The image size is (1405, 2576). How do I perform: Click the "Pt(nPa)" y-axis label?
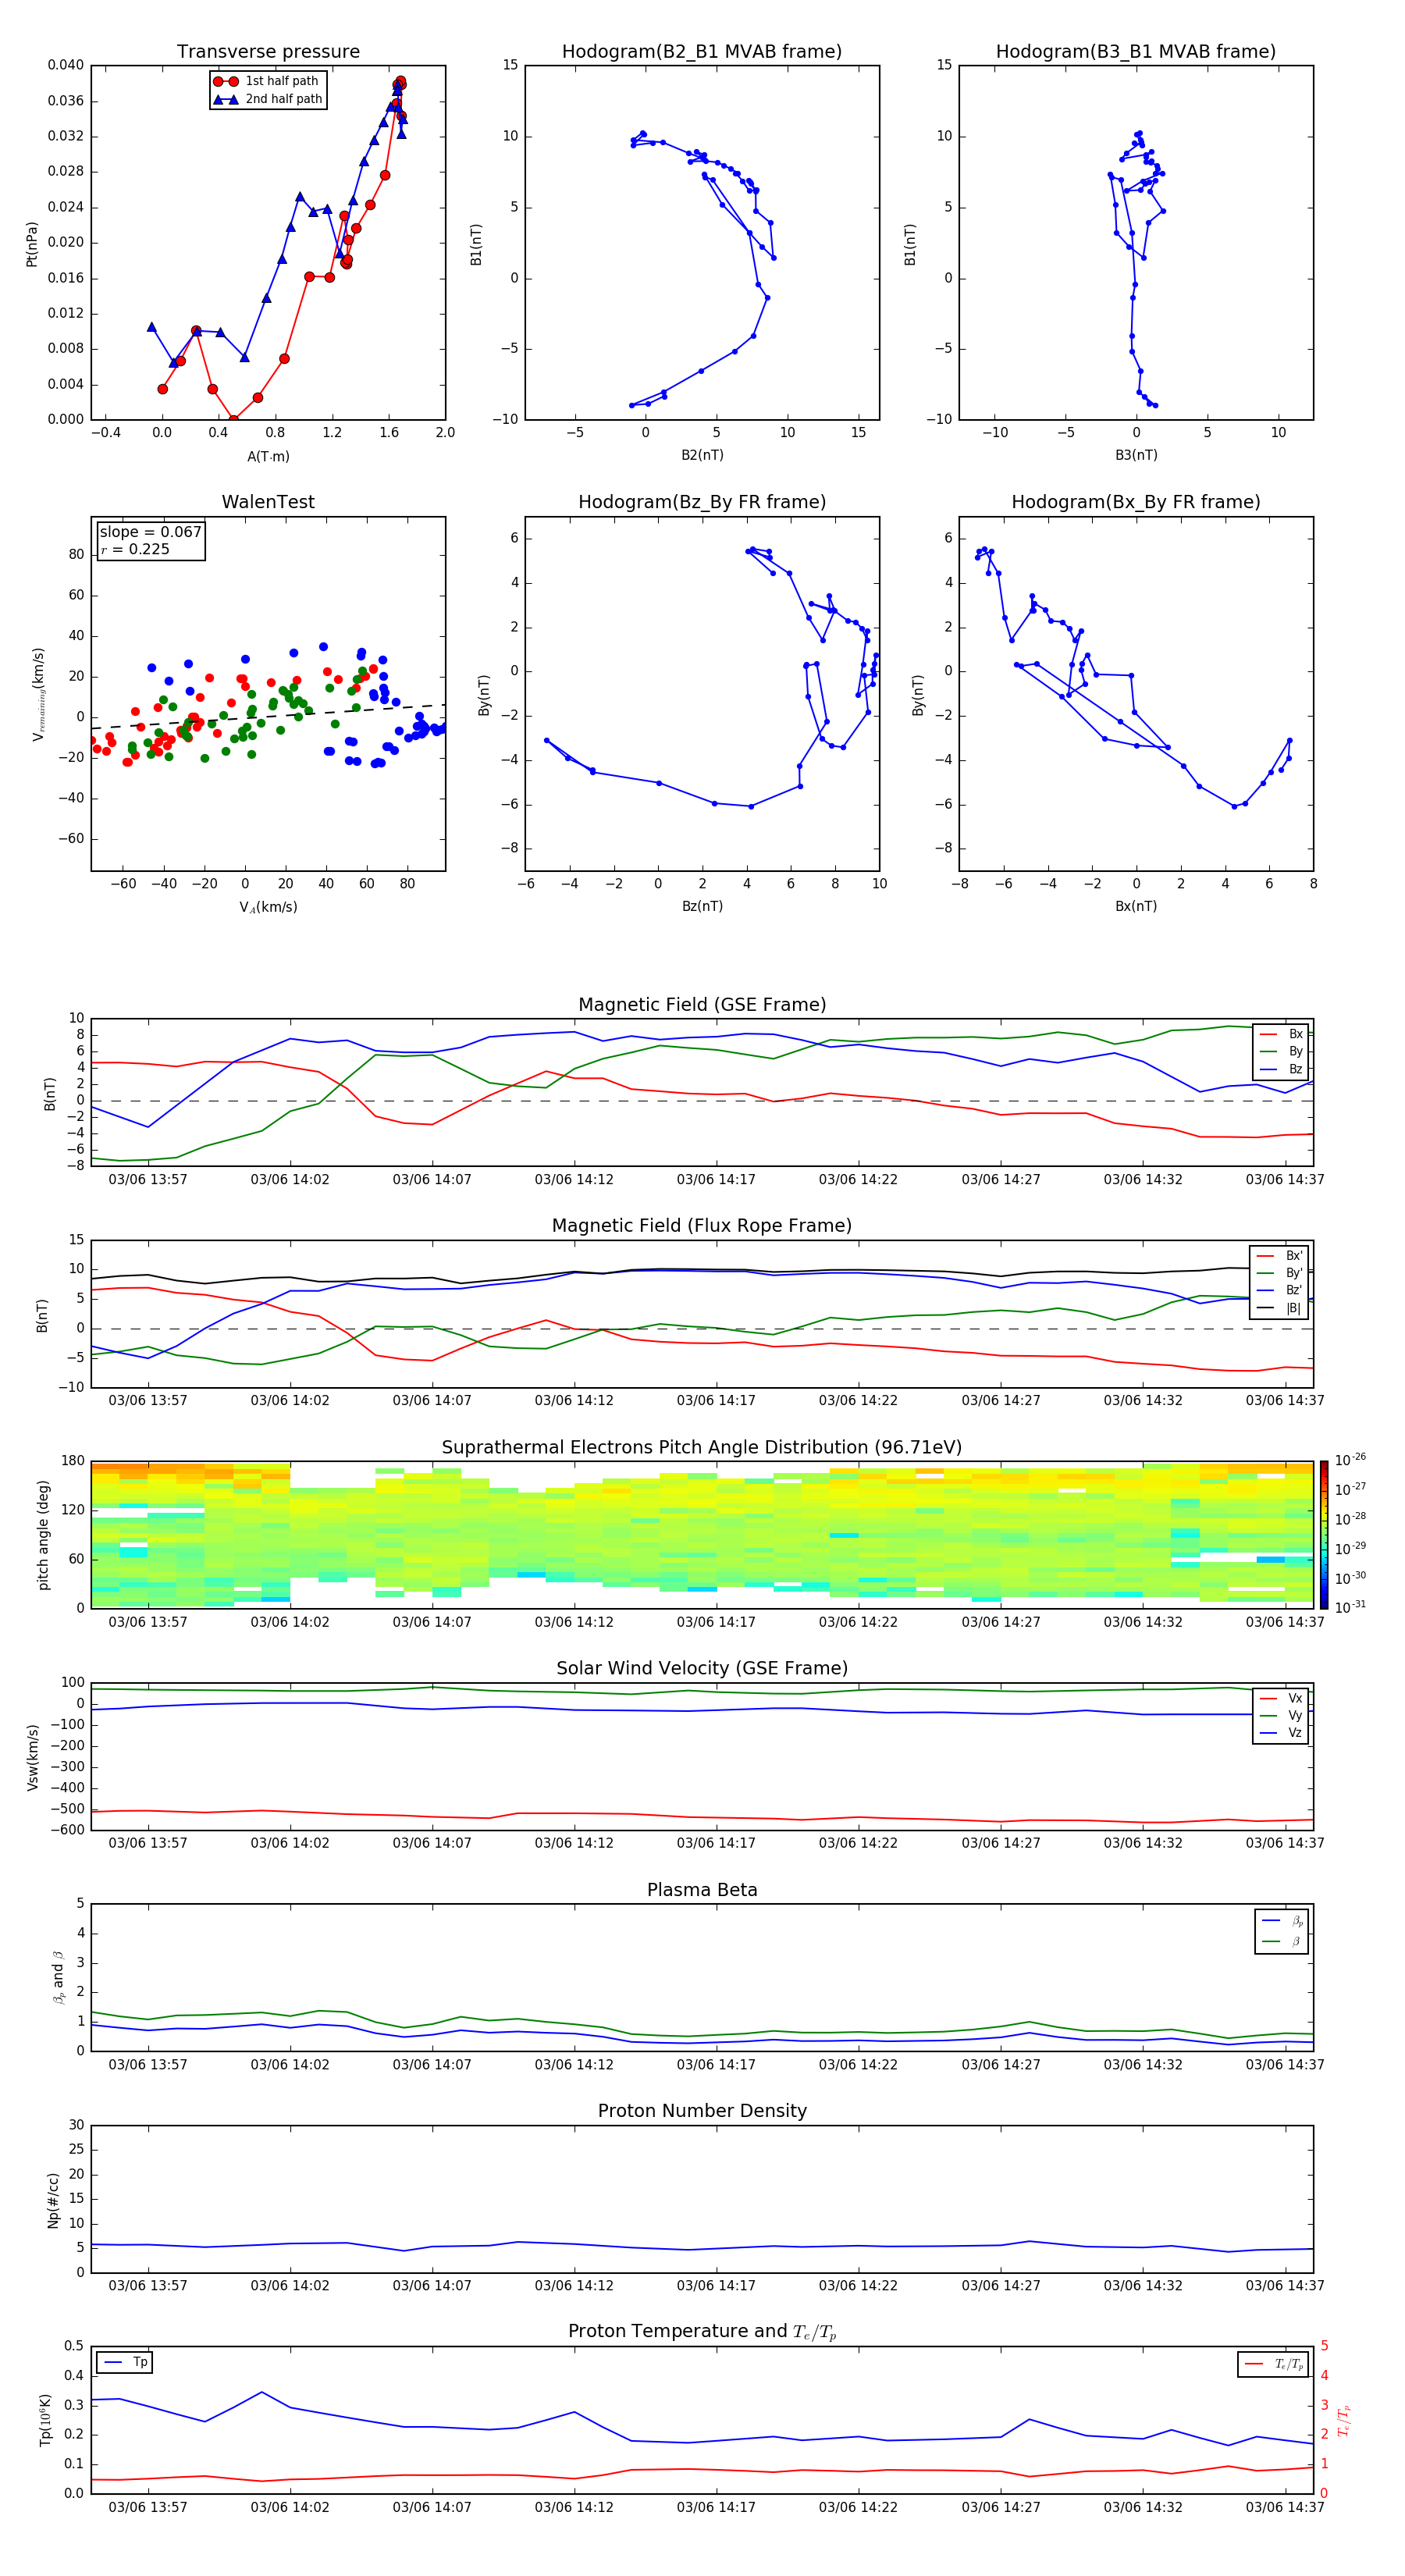[32, 244]
